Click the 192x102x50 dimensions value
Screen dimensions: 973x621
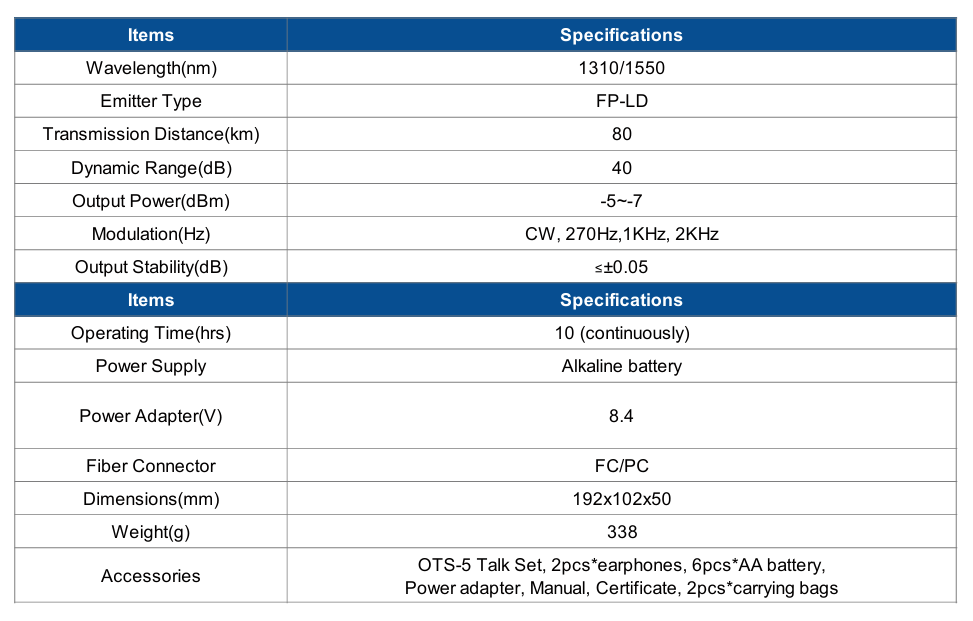[x=621, y=499]
